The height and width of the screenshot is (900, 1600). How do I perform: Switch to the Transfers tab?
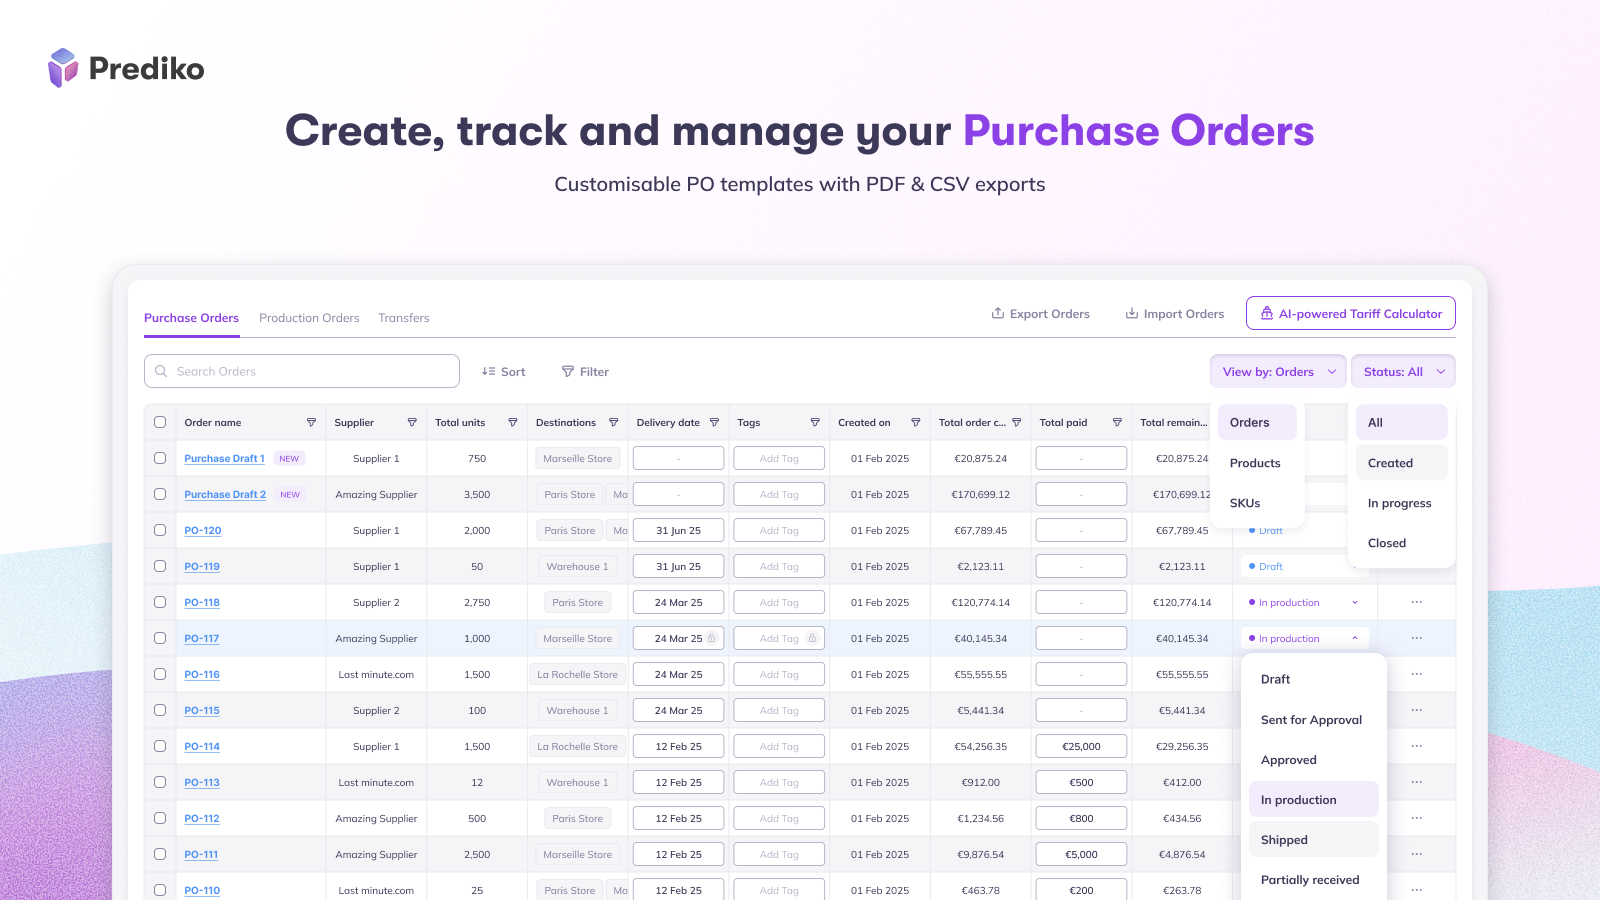(404, 318)
